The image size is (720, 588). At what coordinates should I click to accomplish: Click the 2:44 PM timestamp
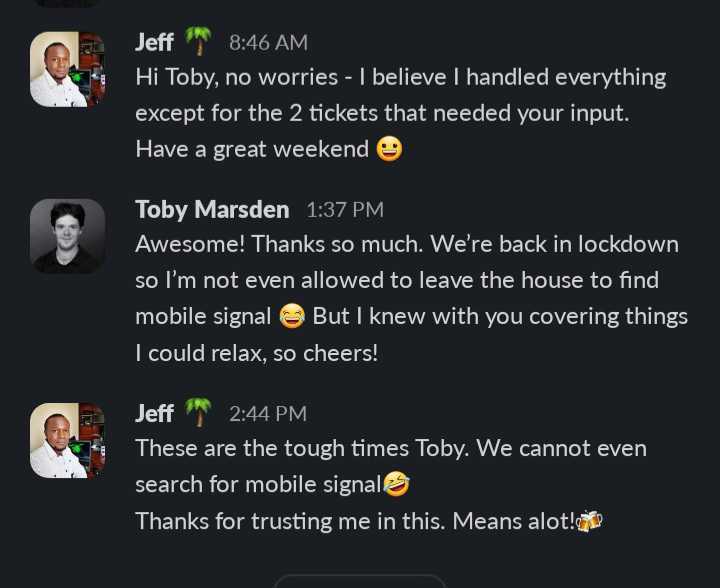point(268,414)
